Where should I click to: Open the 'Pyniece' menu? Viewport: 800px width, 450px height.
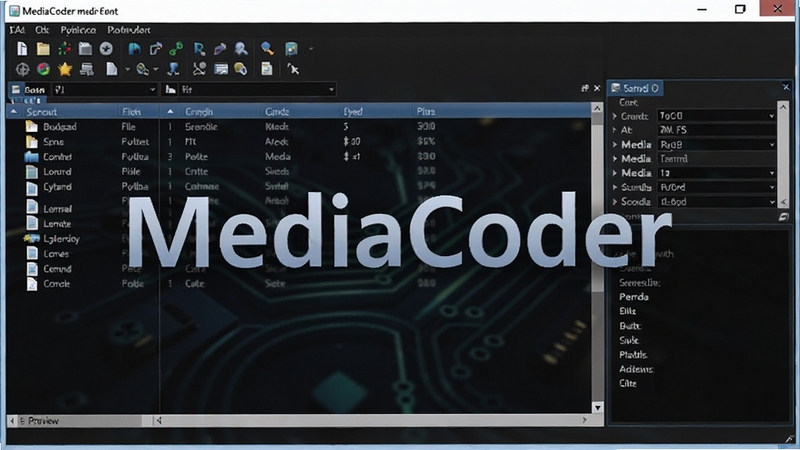pyautogui.click(x=78, y=30)
